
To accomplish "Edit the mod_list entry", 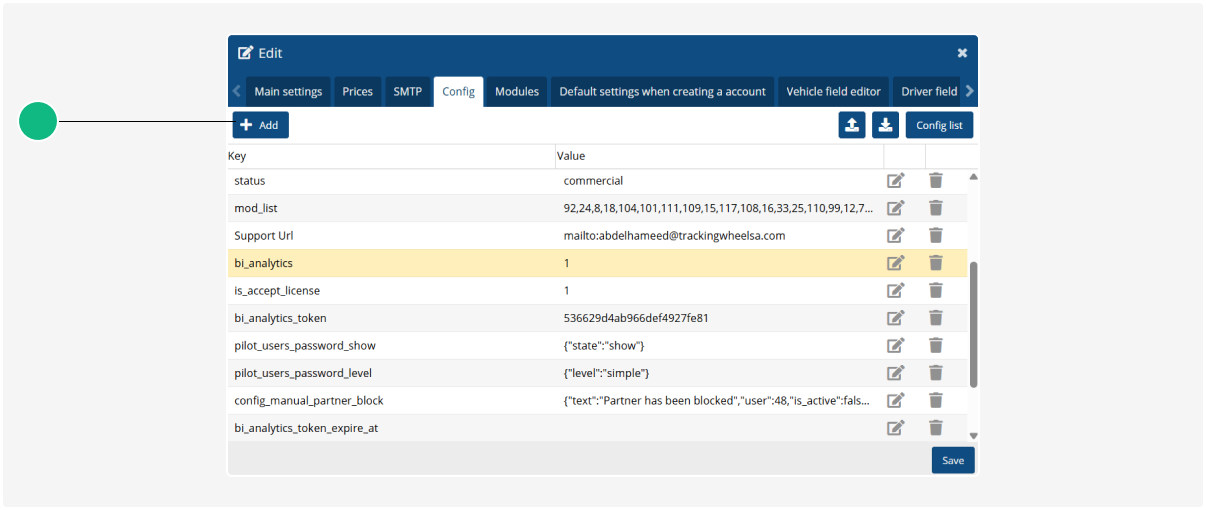I will [896, 208].
